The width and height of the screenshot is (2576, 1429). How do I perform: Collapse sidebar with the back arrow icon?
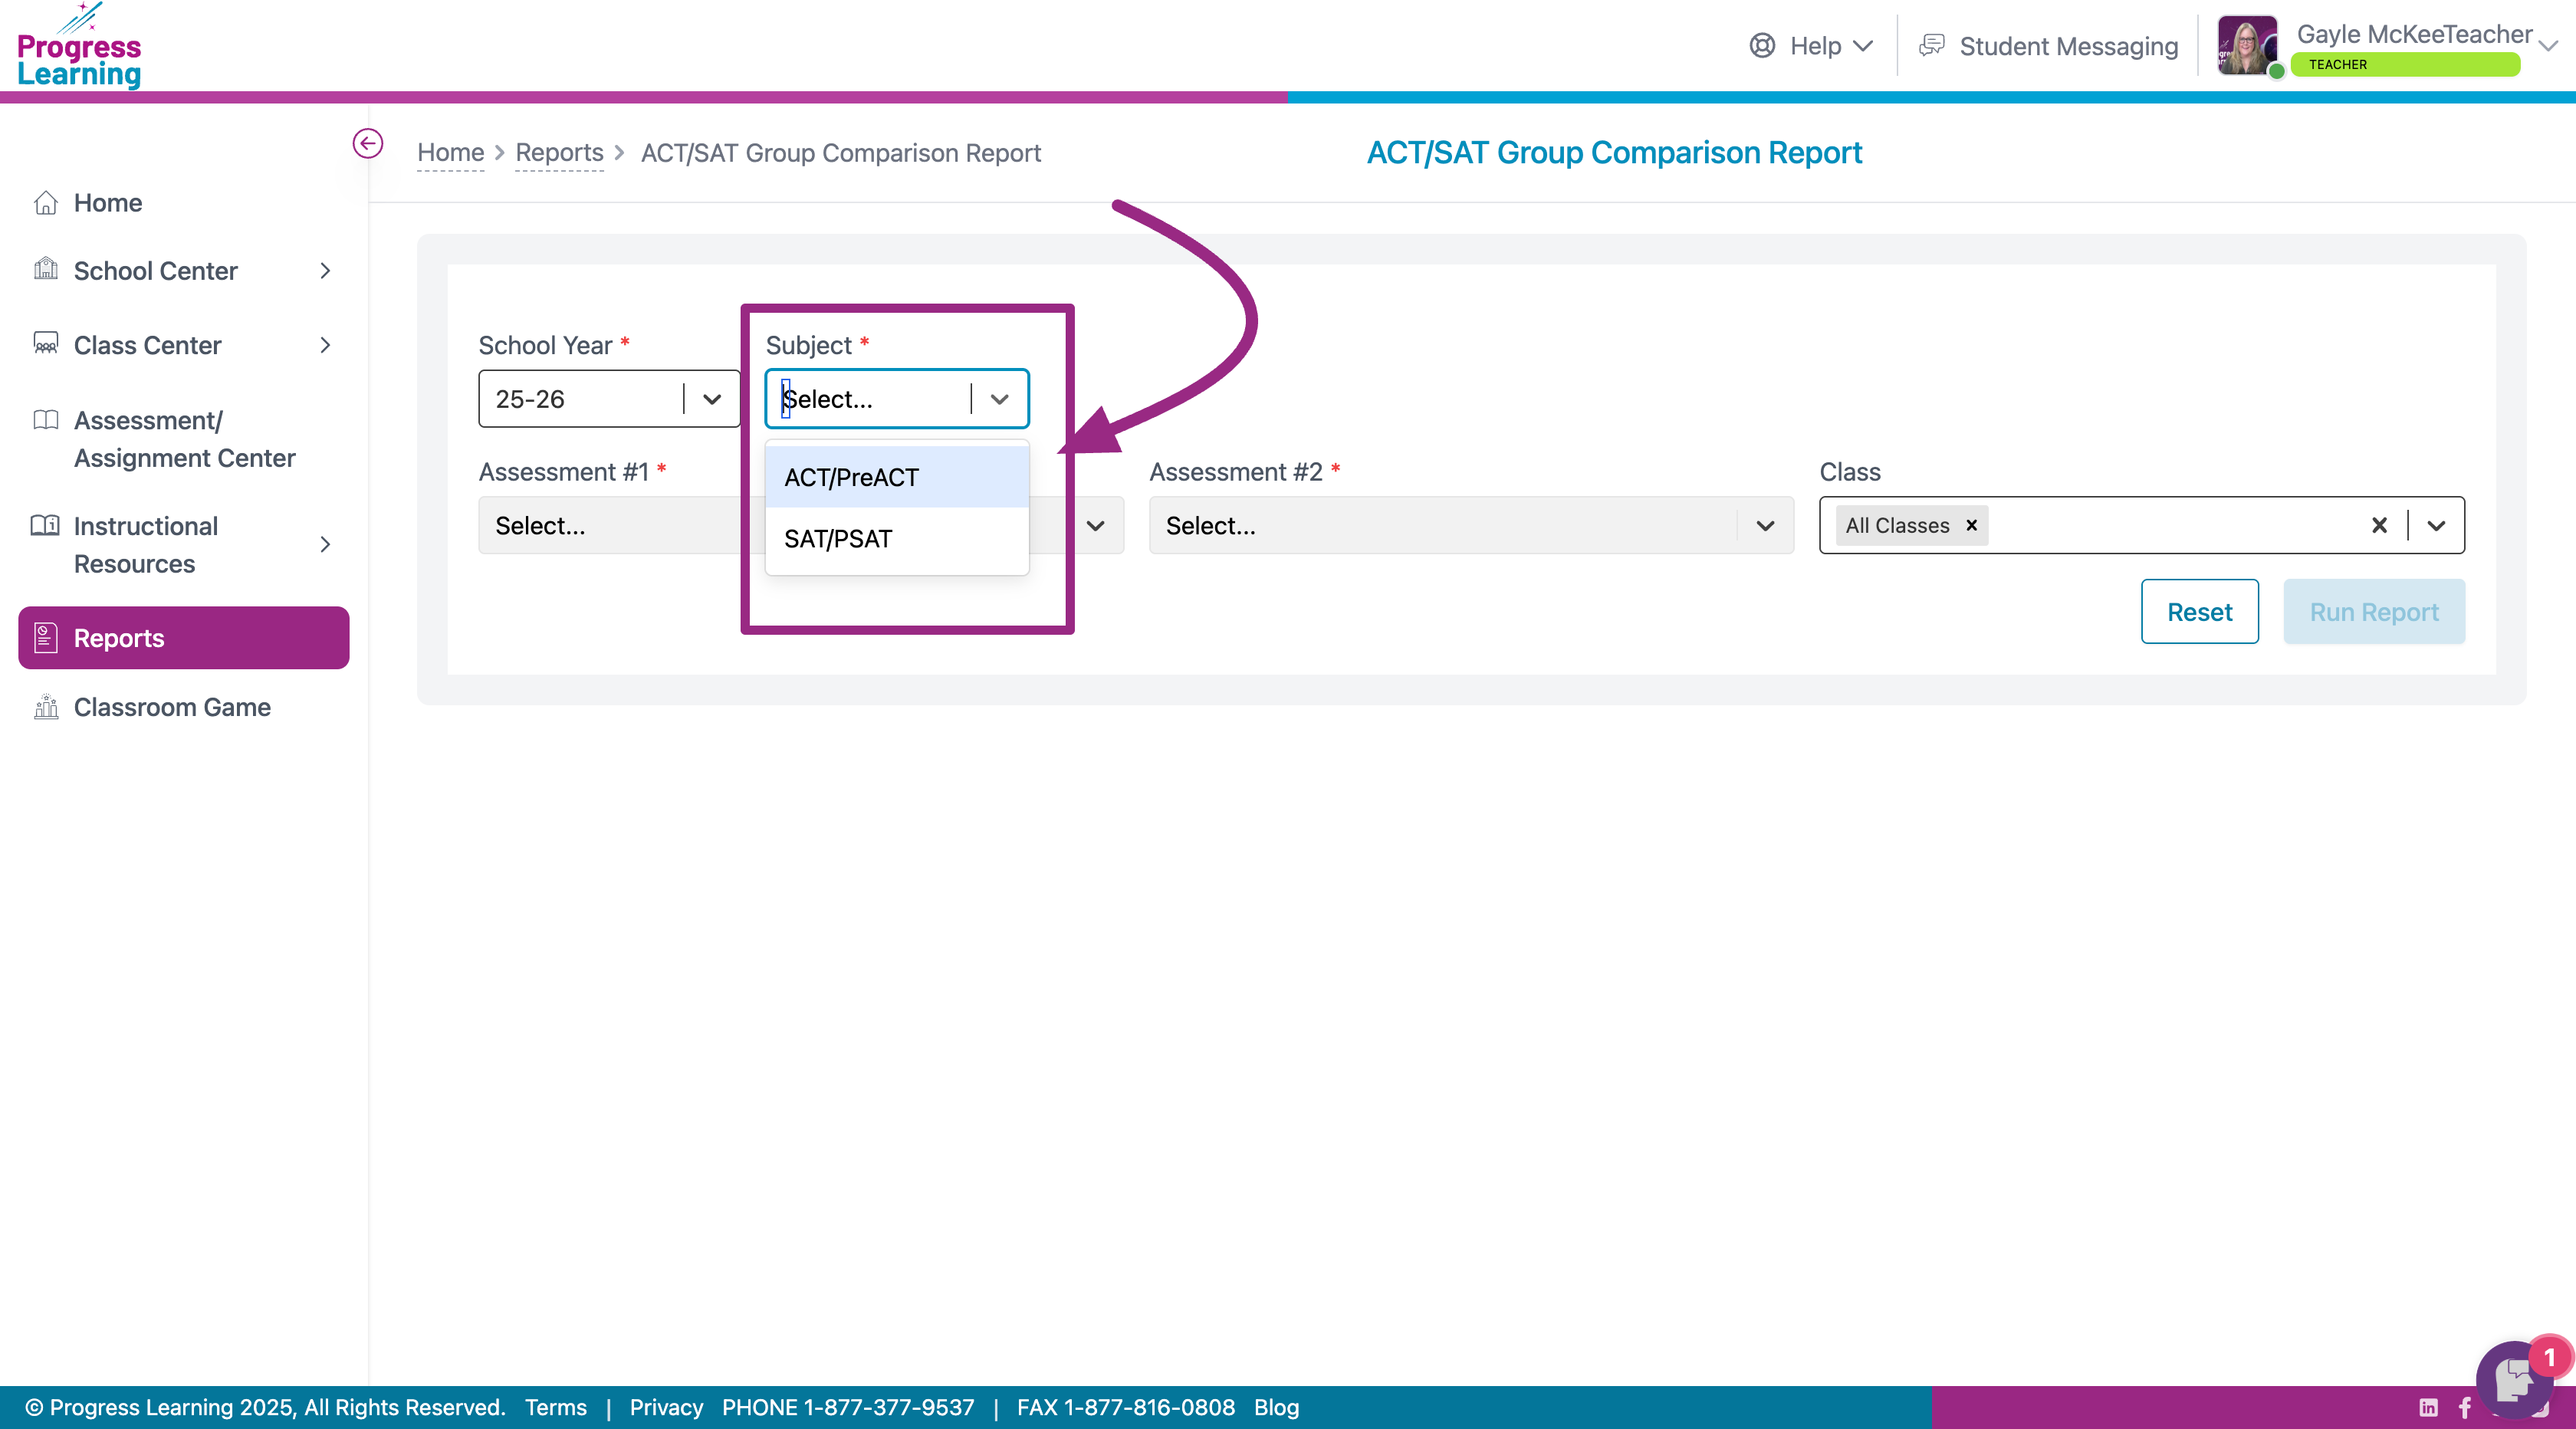point(367,144)
